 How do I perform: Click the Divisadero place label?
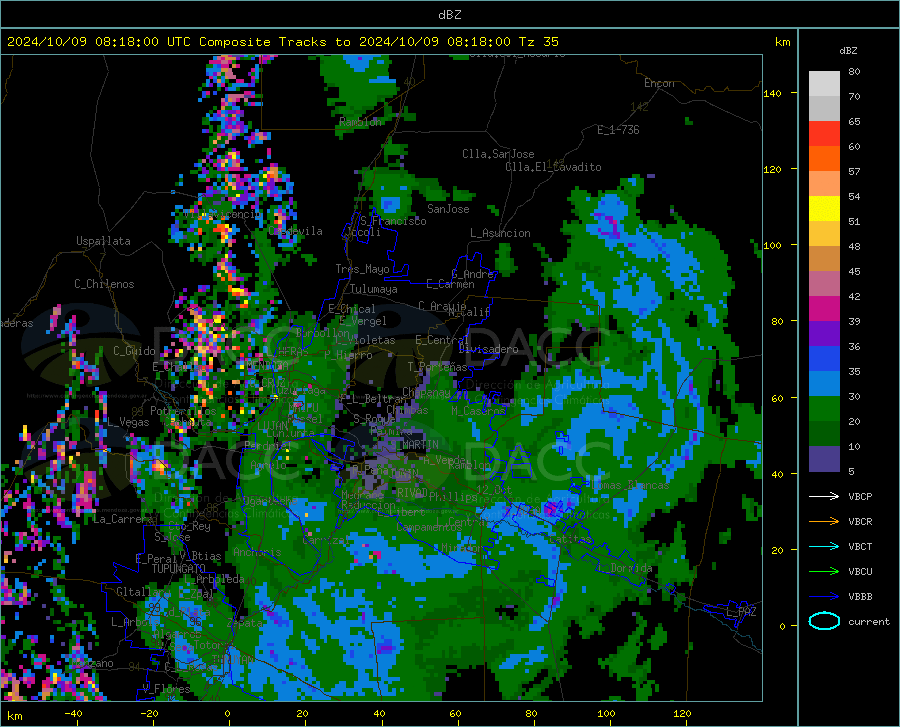(488, 349)
